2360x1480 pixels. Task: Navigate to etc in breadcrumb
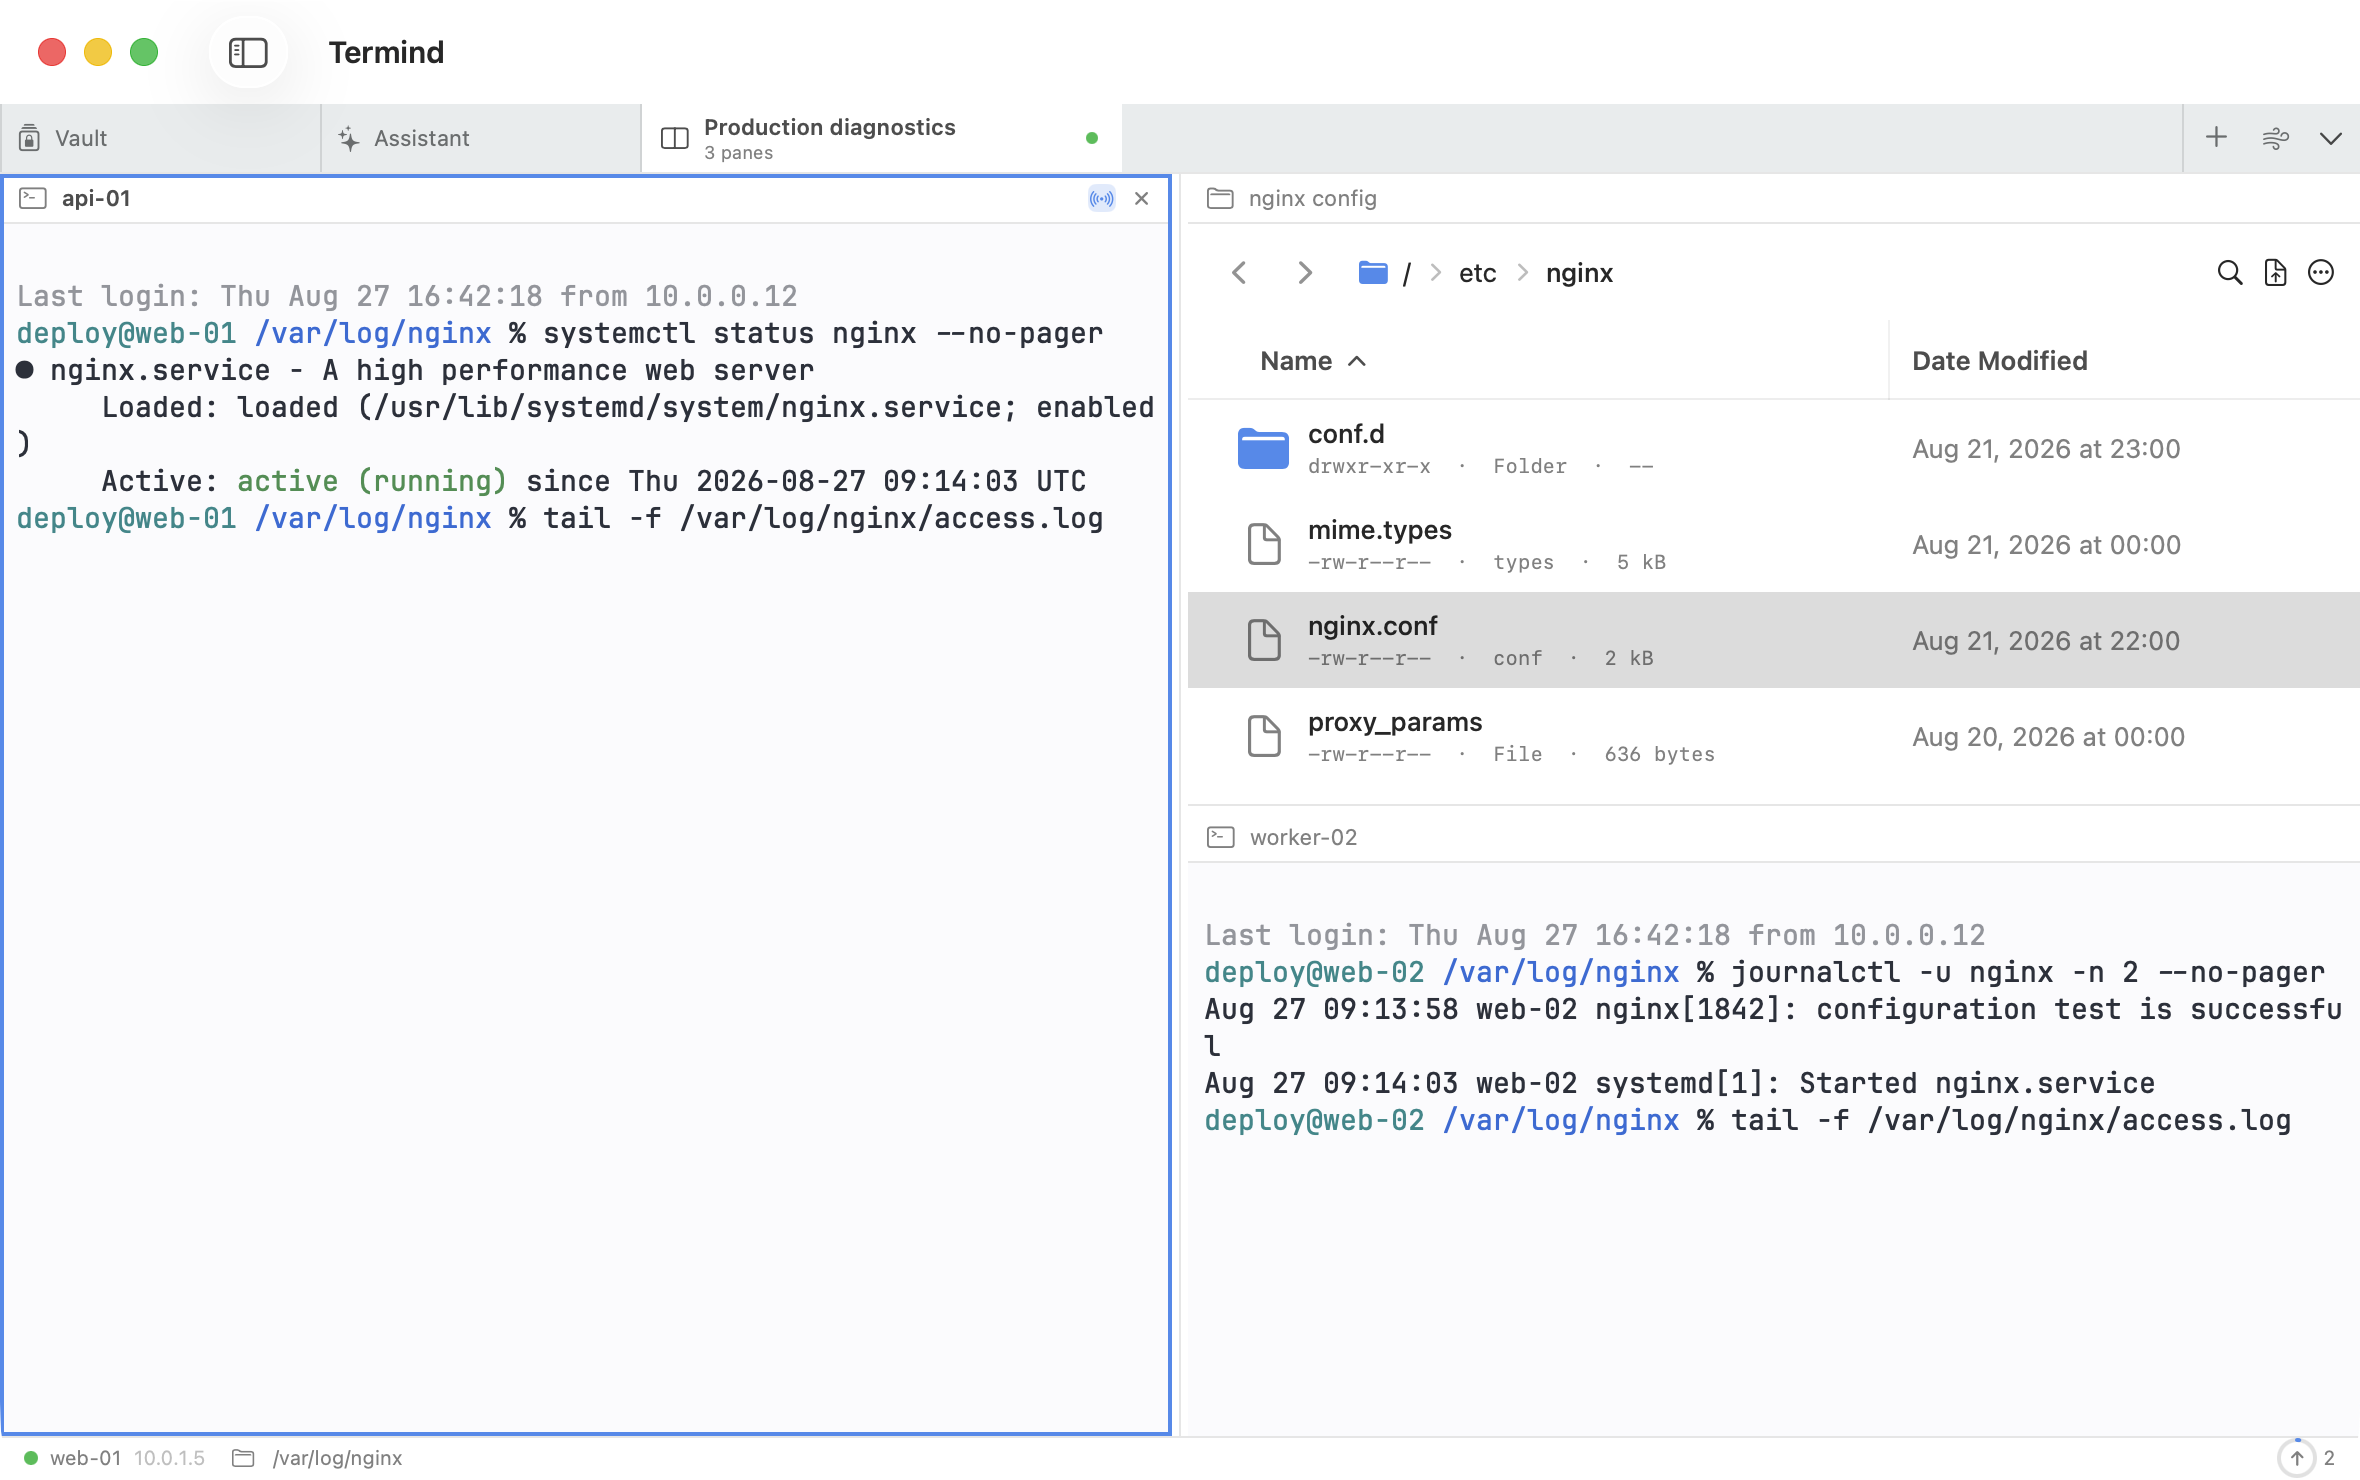[1477, 273]
